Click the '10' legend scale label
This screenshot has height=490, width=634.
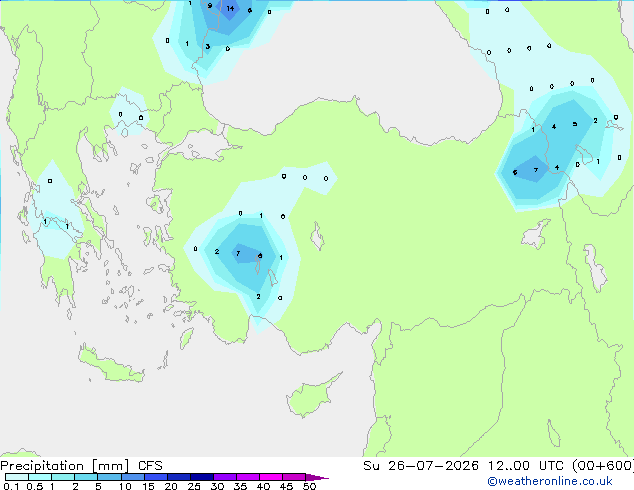125,486
